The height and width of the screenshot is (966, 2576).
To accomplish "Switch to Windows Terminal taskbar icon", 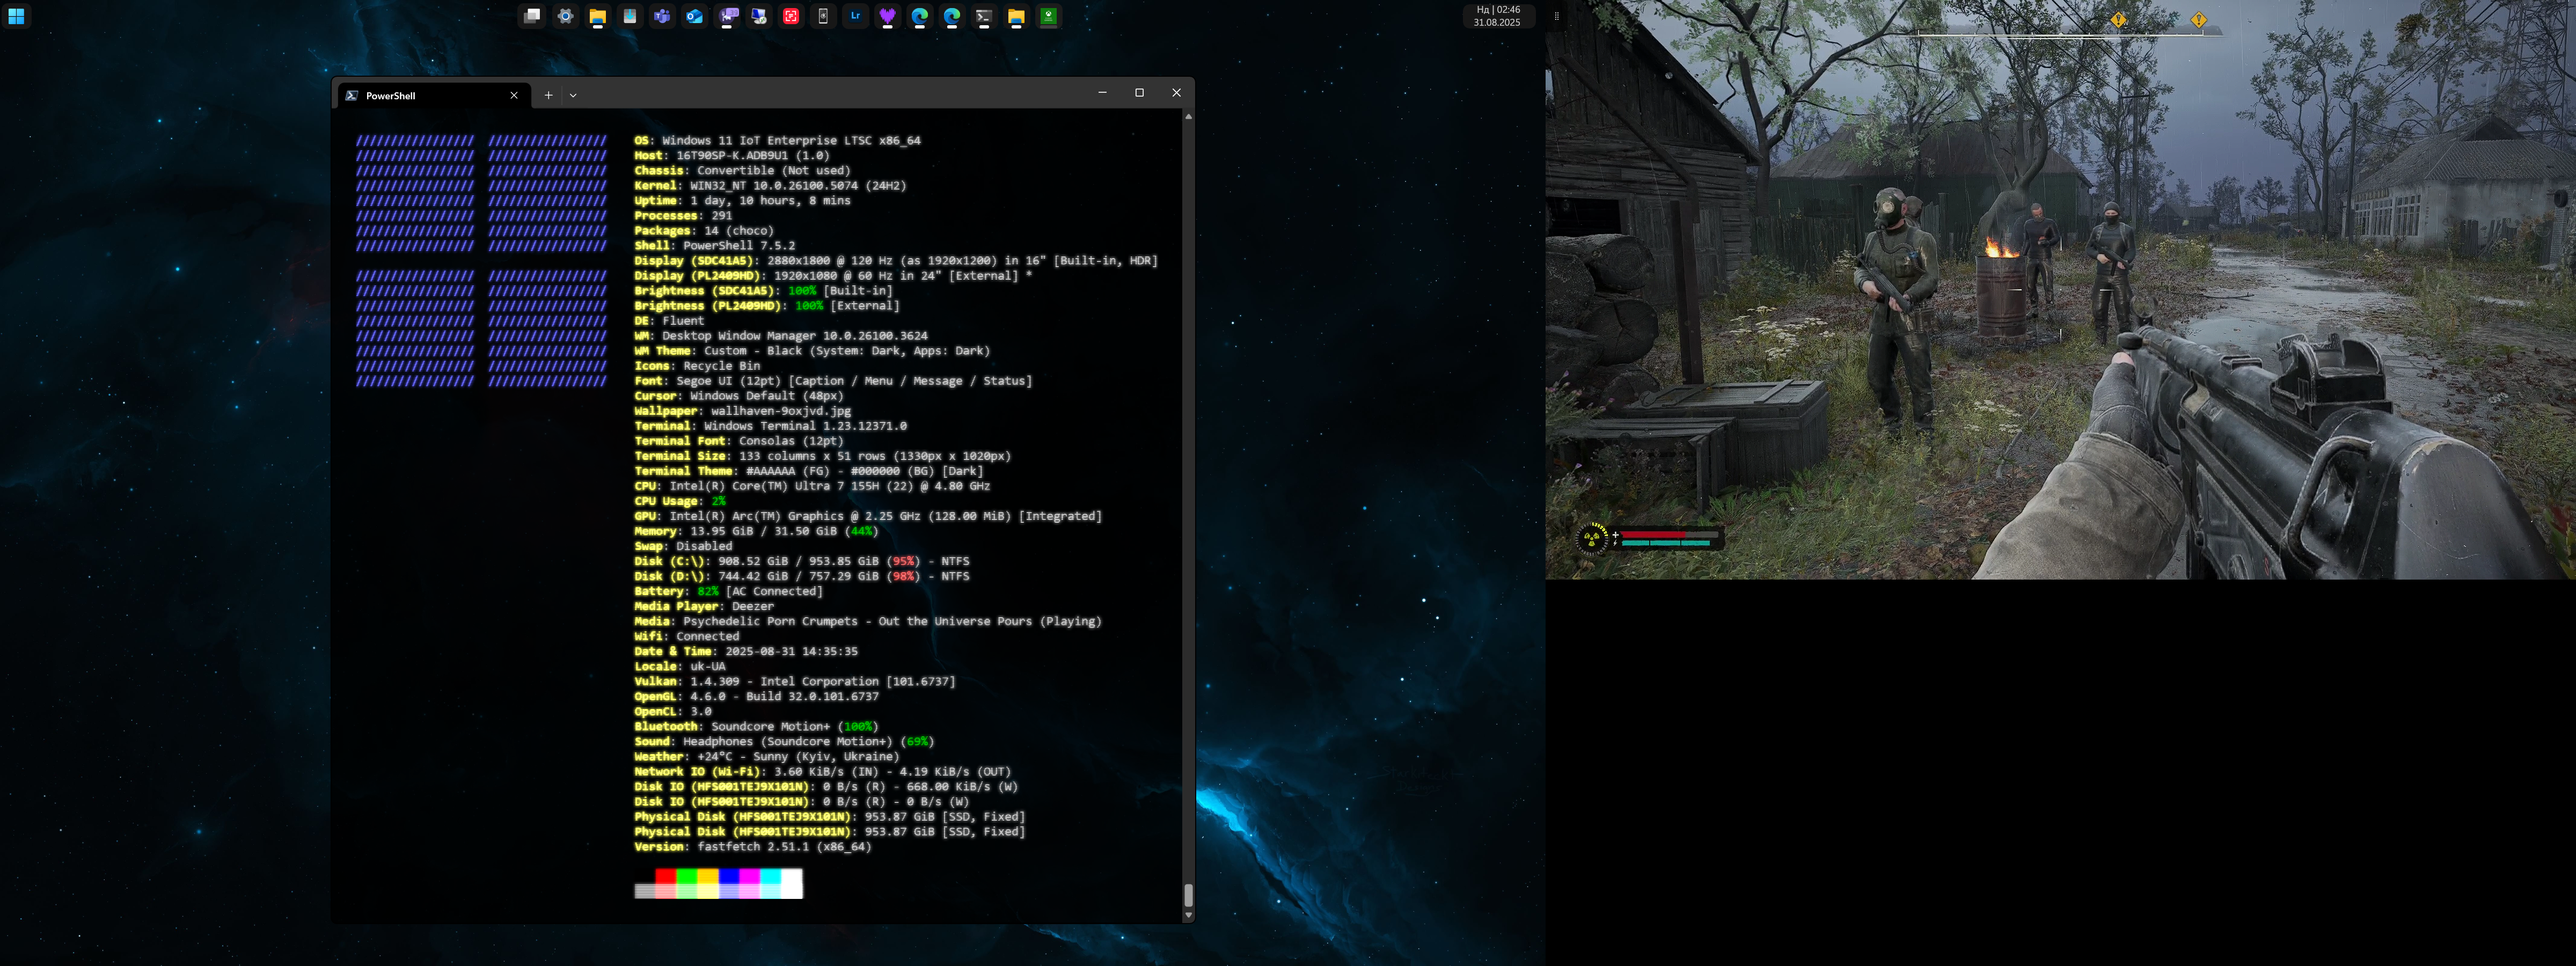I will pyautogui.click(x=984, y=16).
